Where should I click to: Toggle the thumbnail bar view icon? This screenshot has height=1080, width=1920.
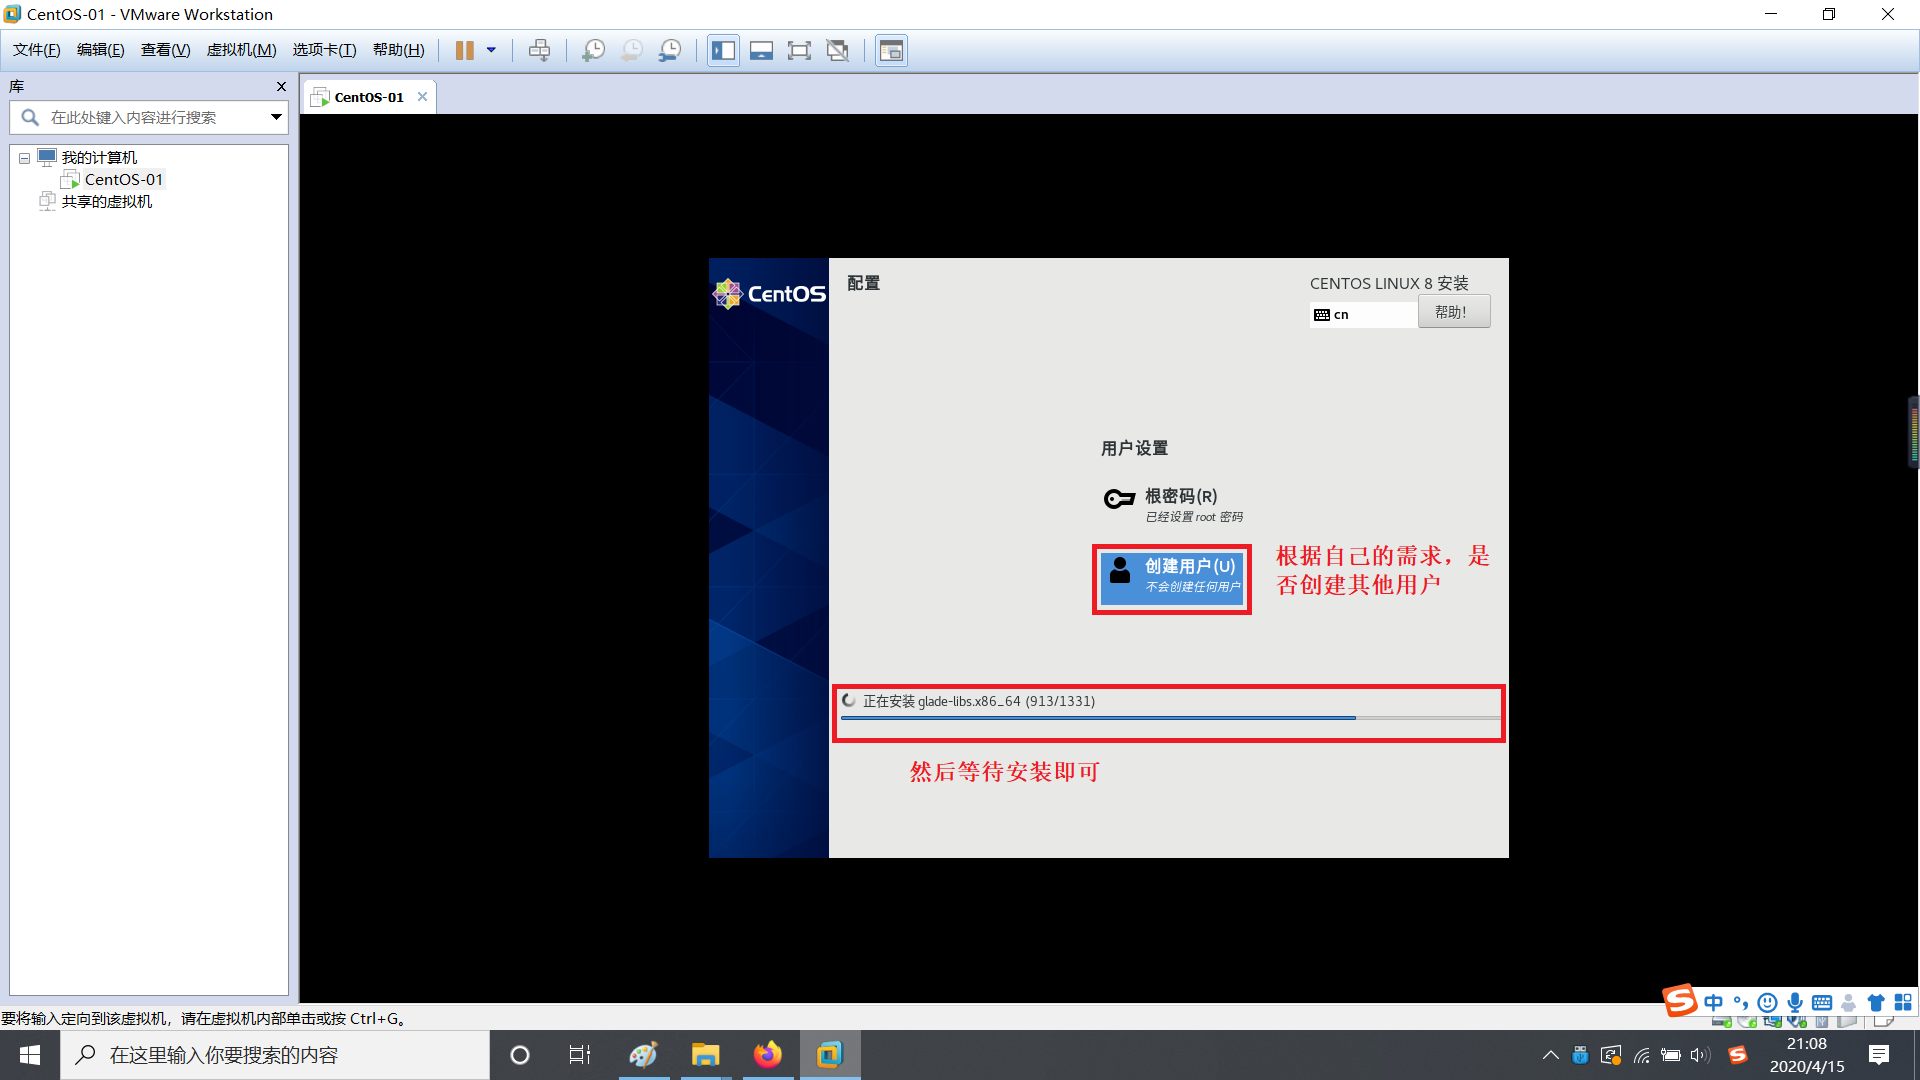click(761, 50)
